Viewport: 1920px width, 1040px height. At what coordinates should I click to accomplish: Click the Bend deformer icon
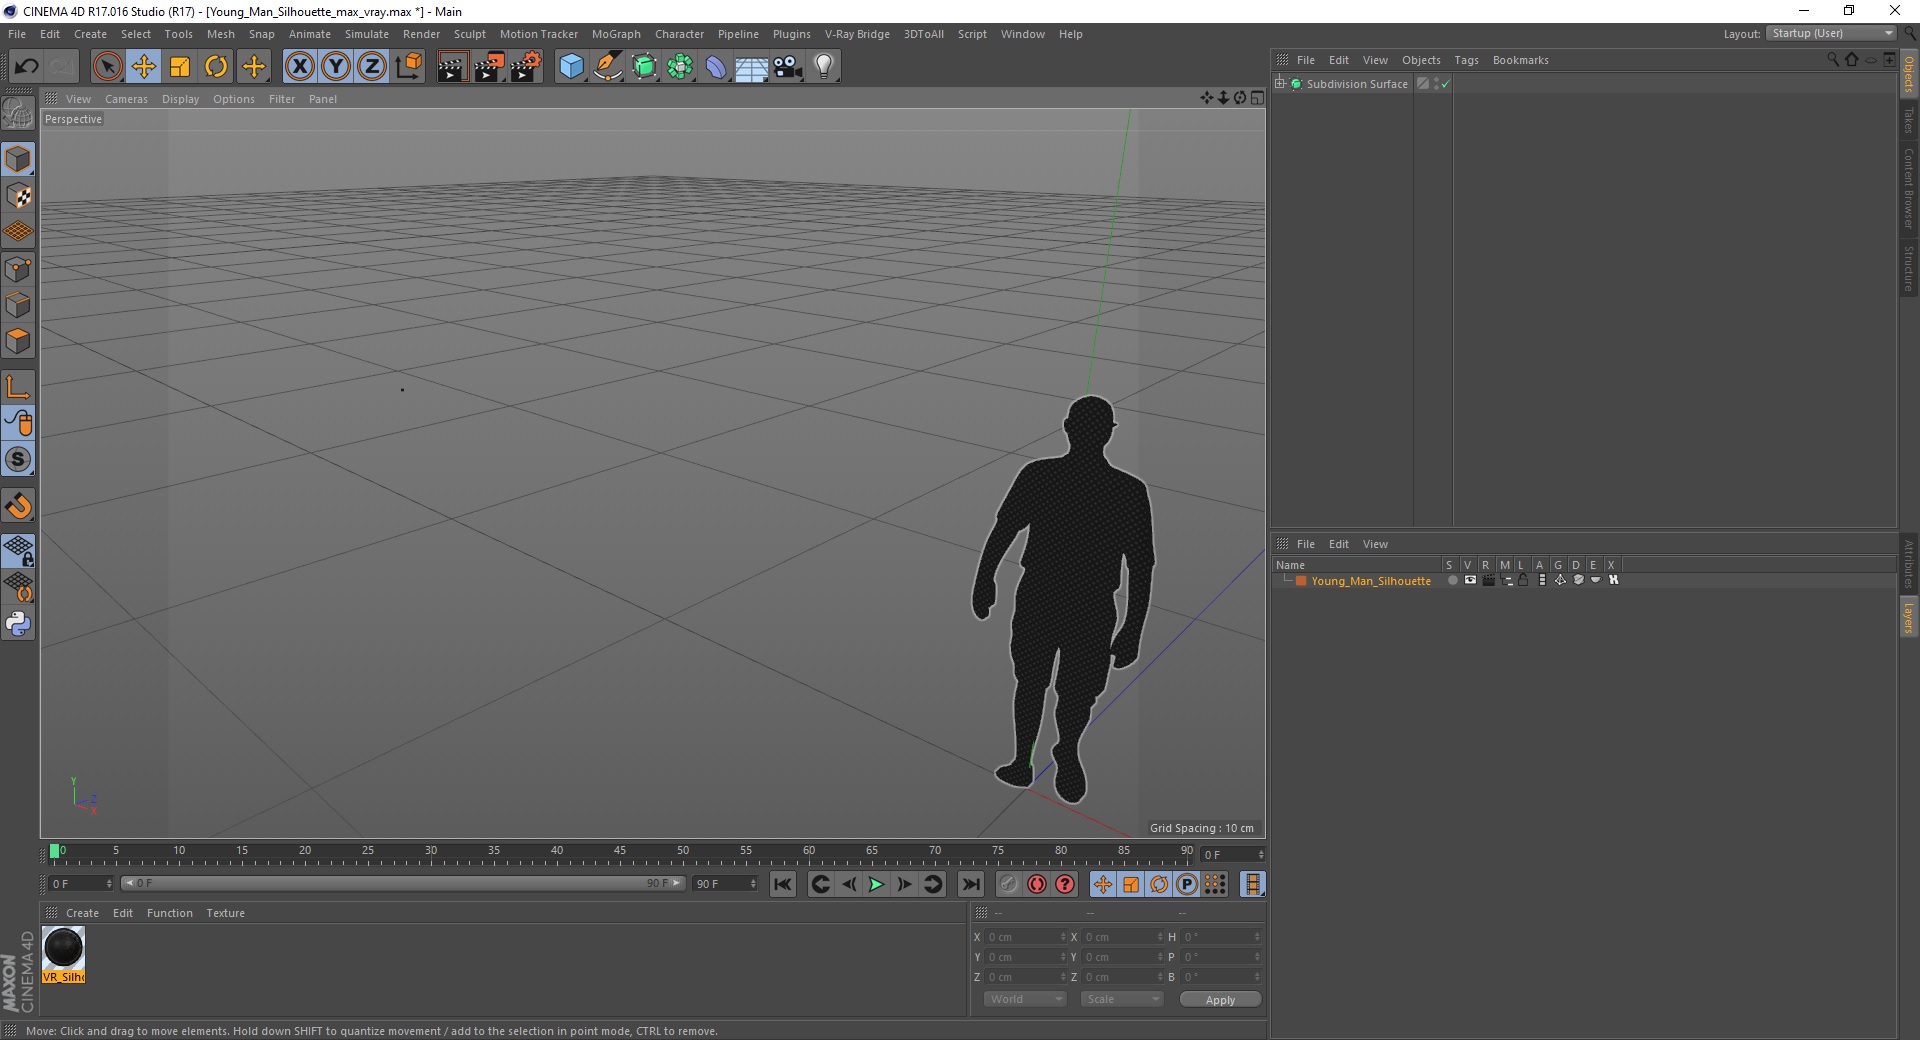click(716, 67)
